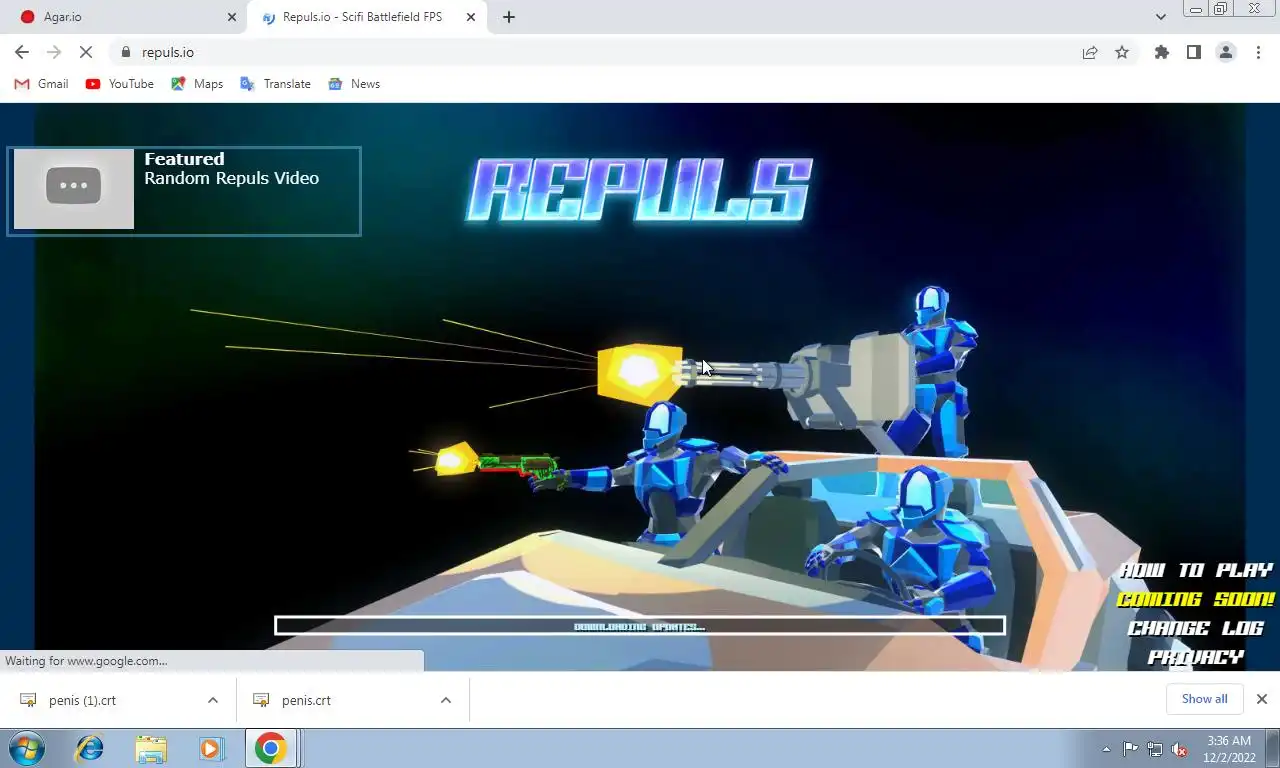Image resolution: width=1280 pixels, height=768 pixels.
Task: Expand options for penis (1).crt download
Action: pyautogui.click(x=213, y=700)
